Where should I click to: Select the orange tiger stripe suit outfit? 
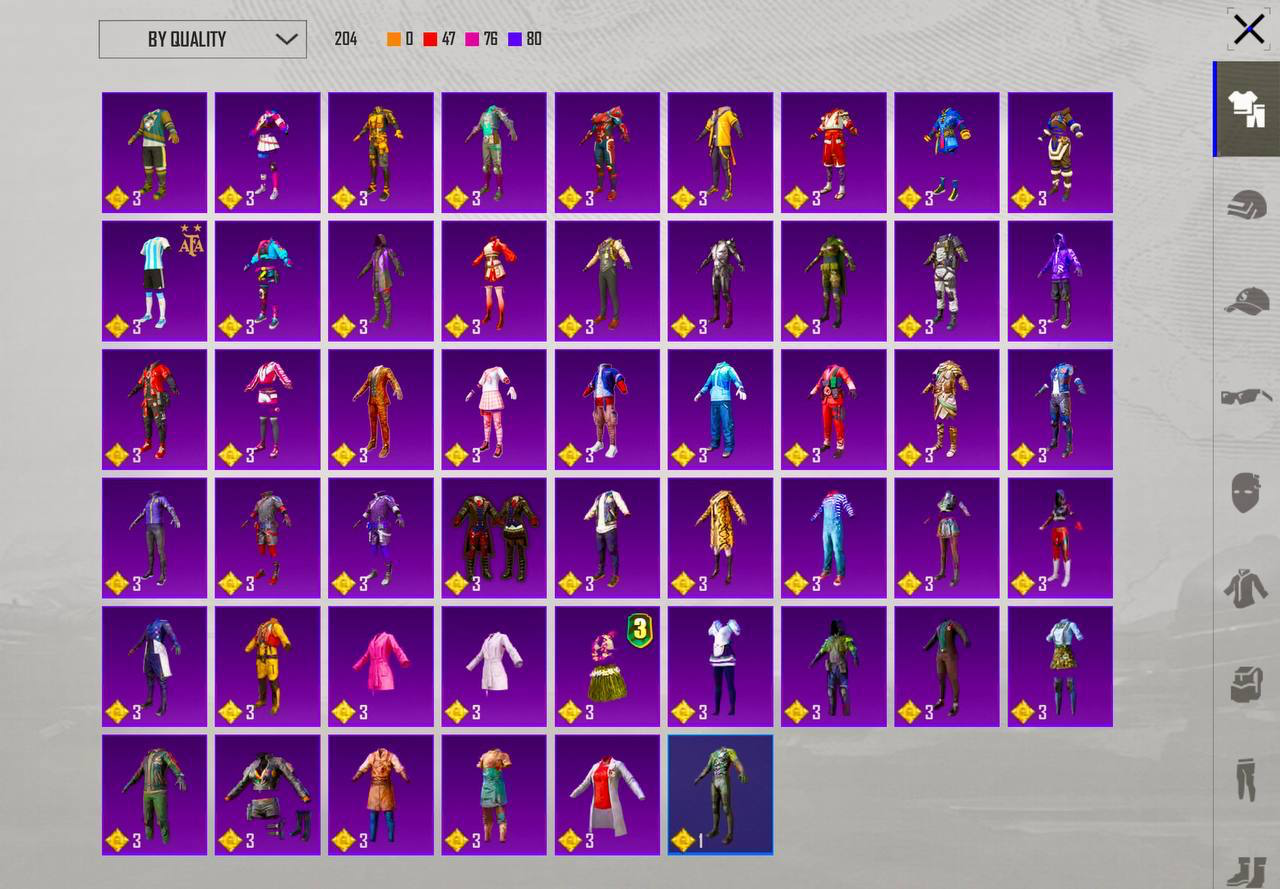381,409
